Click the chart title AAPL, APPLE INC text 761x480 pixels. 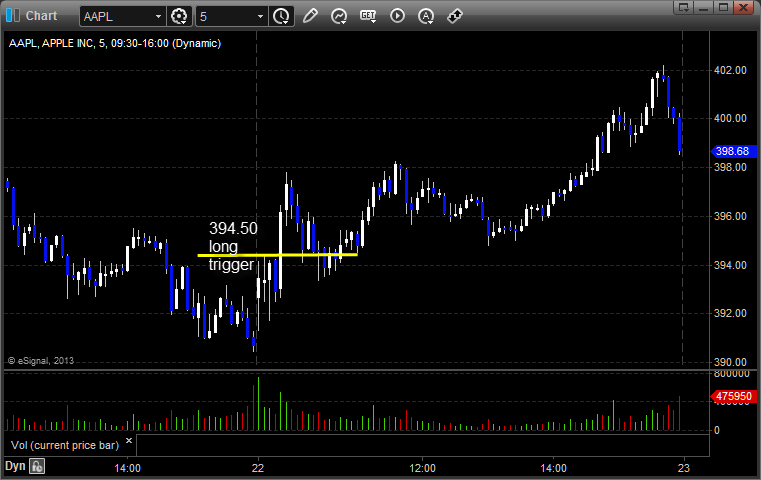click(x=115, y=43)
